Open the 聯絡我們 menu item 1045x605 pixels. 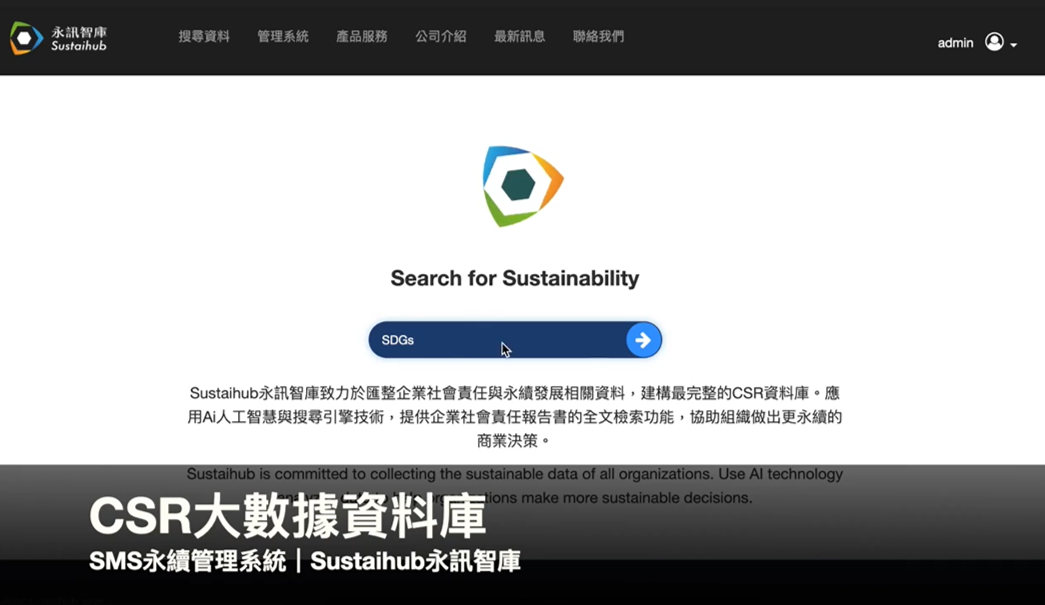pyautogui.click(x=598, y=37)
